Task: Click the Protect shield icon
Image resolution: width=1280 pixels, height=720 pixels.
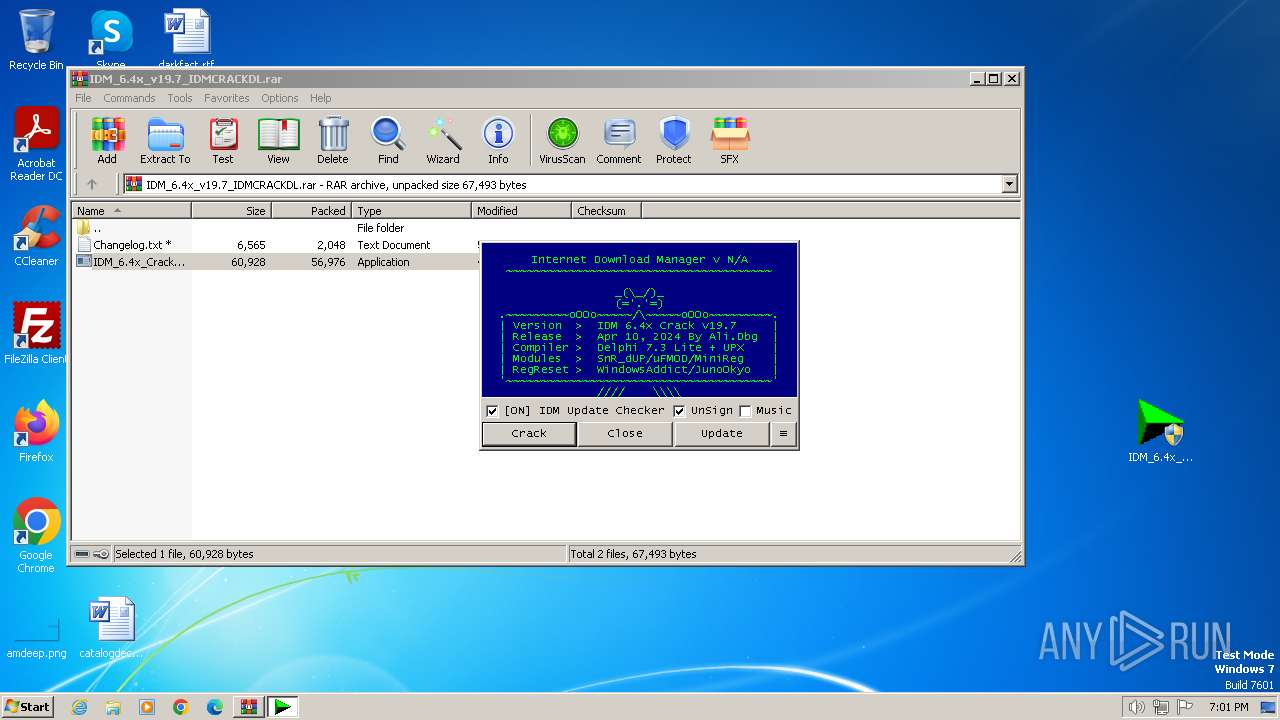Action: 674,141
